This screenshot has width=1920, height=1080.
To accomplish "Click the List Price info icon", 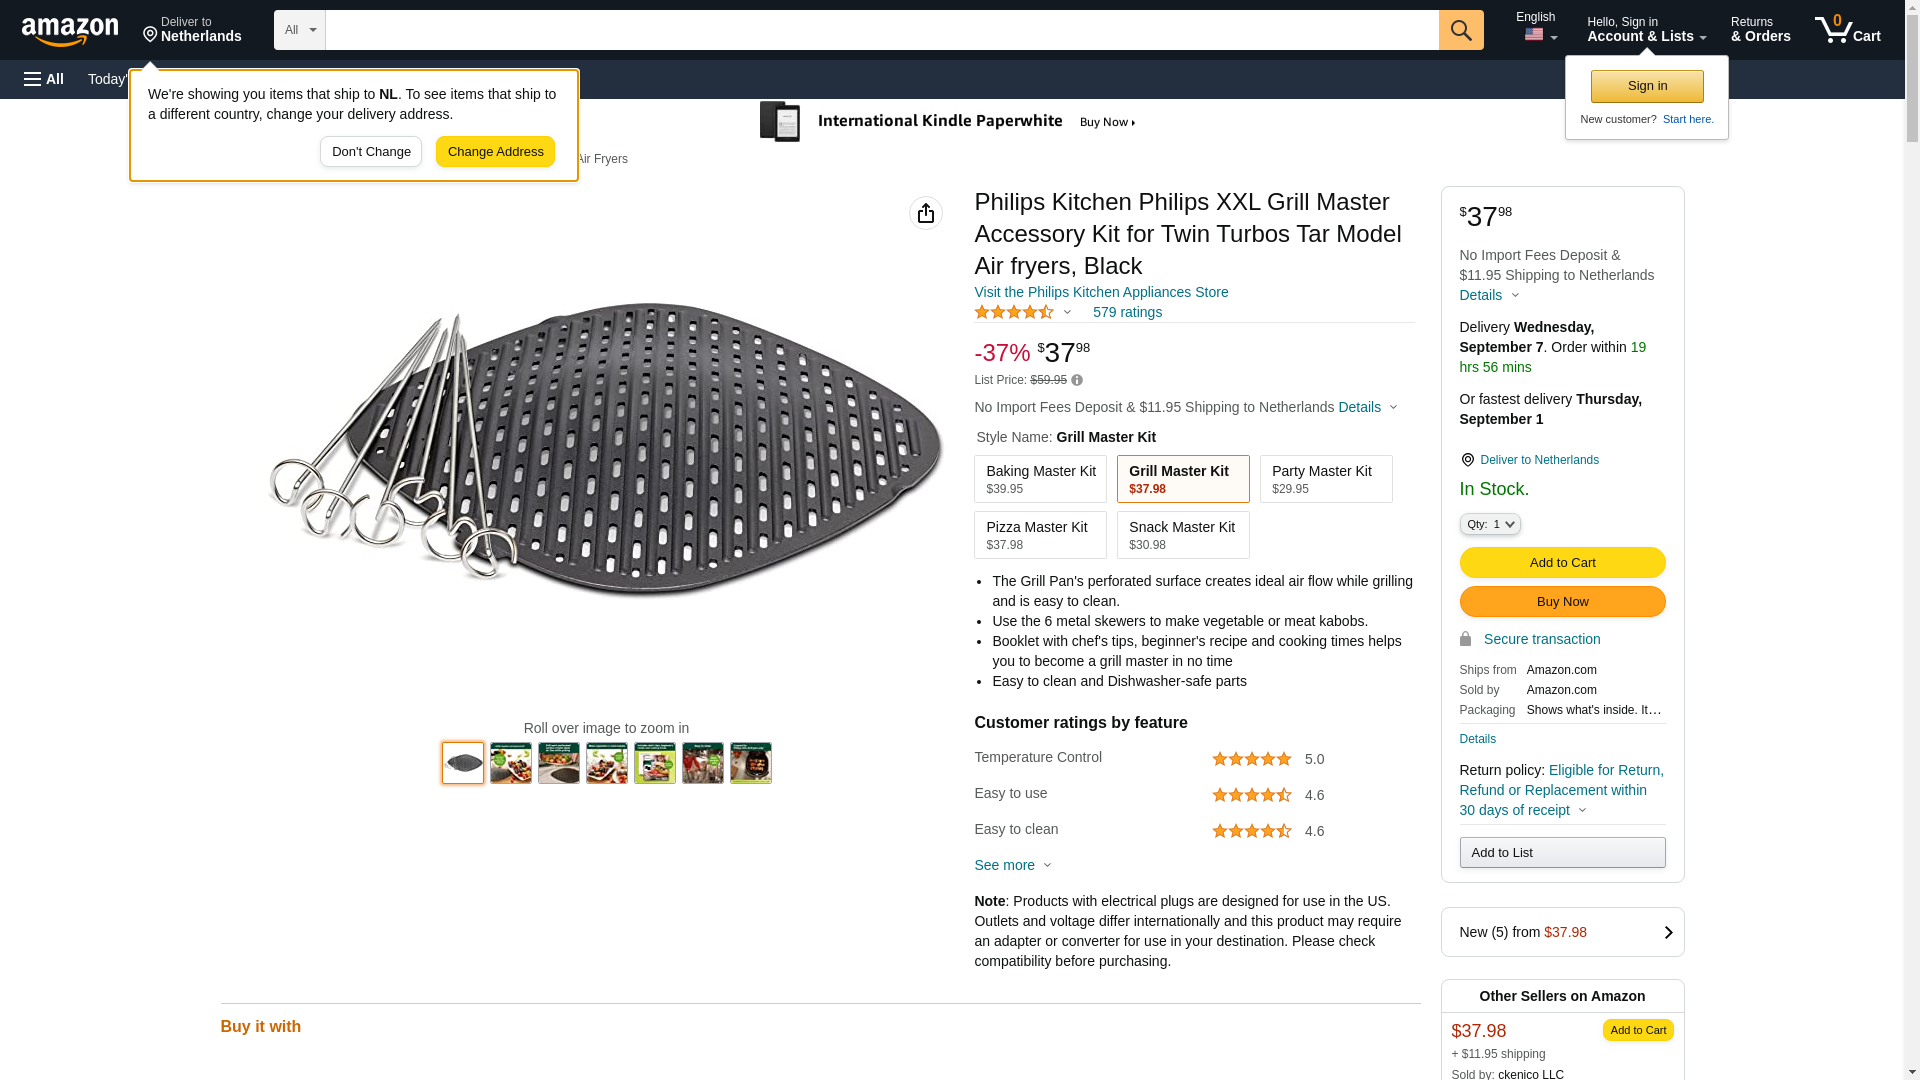I will [1077, 380].
